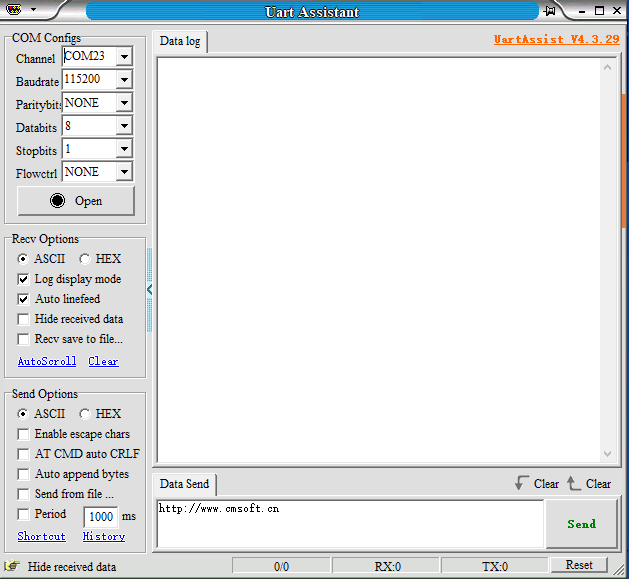The width and height of the screenshot is (629, 579).
Task: Click the AutoScroll link
Action: click(x=47, y=361)
